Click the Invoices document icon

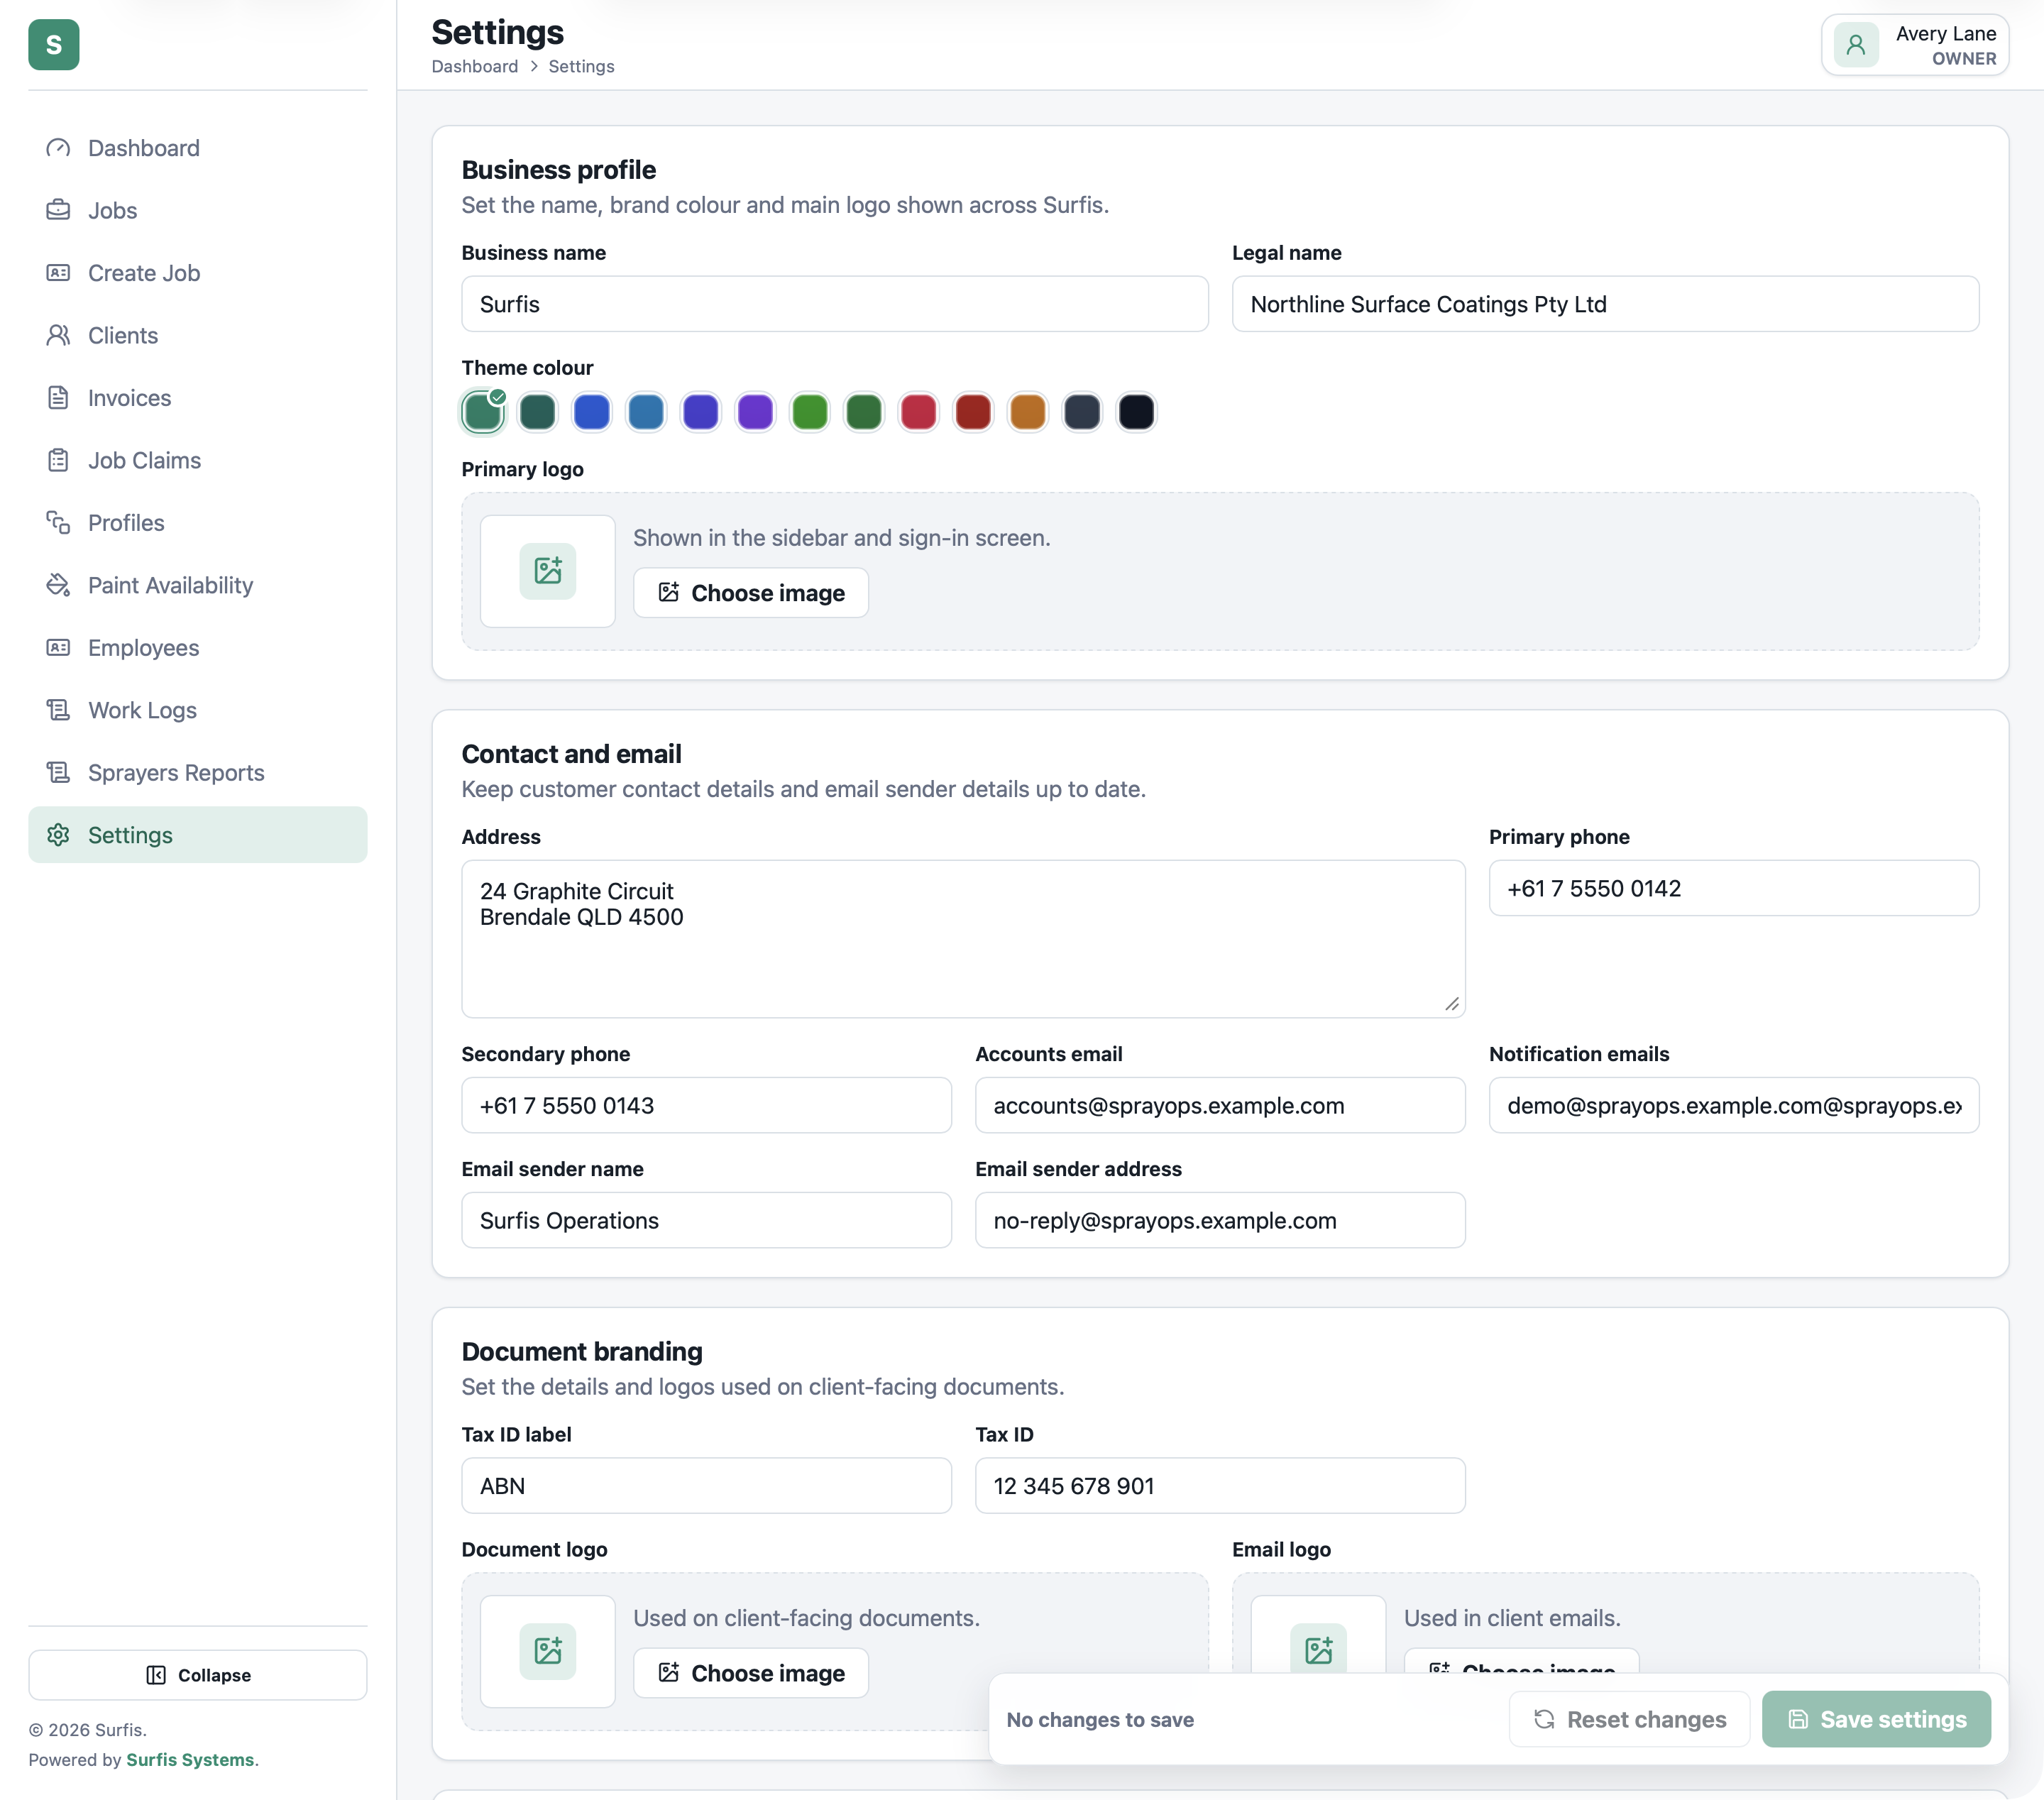pyautogui.click(x=58, y=398)
